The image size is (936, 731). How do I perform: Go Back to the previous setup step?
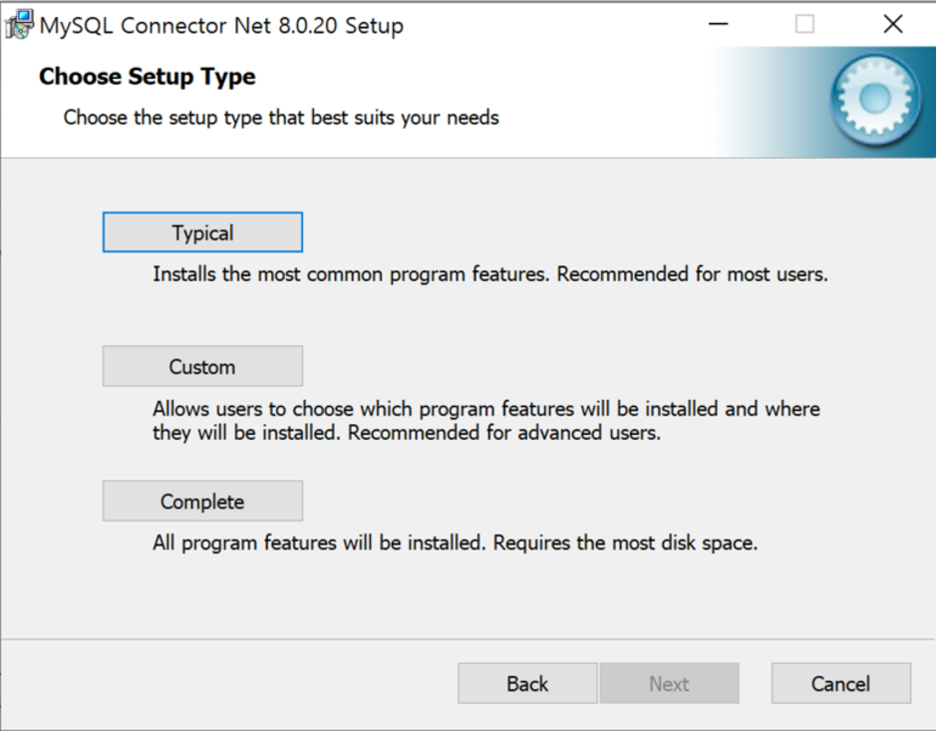point(527,683)
